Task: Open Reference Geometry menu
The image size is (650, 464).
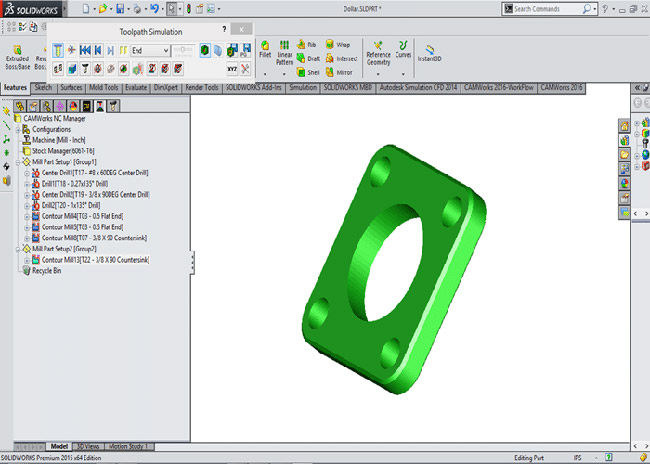Action: tap(378, 53)
